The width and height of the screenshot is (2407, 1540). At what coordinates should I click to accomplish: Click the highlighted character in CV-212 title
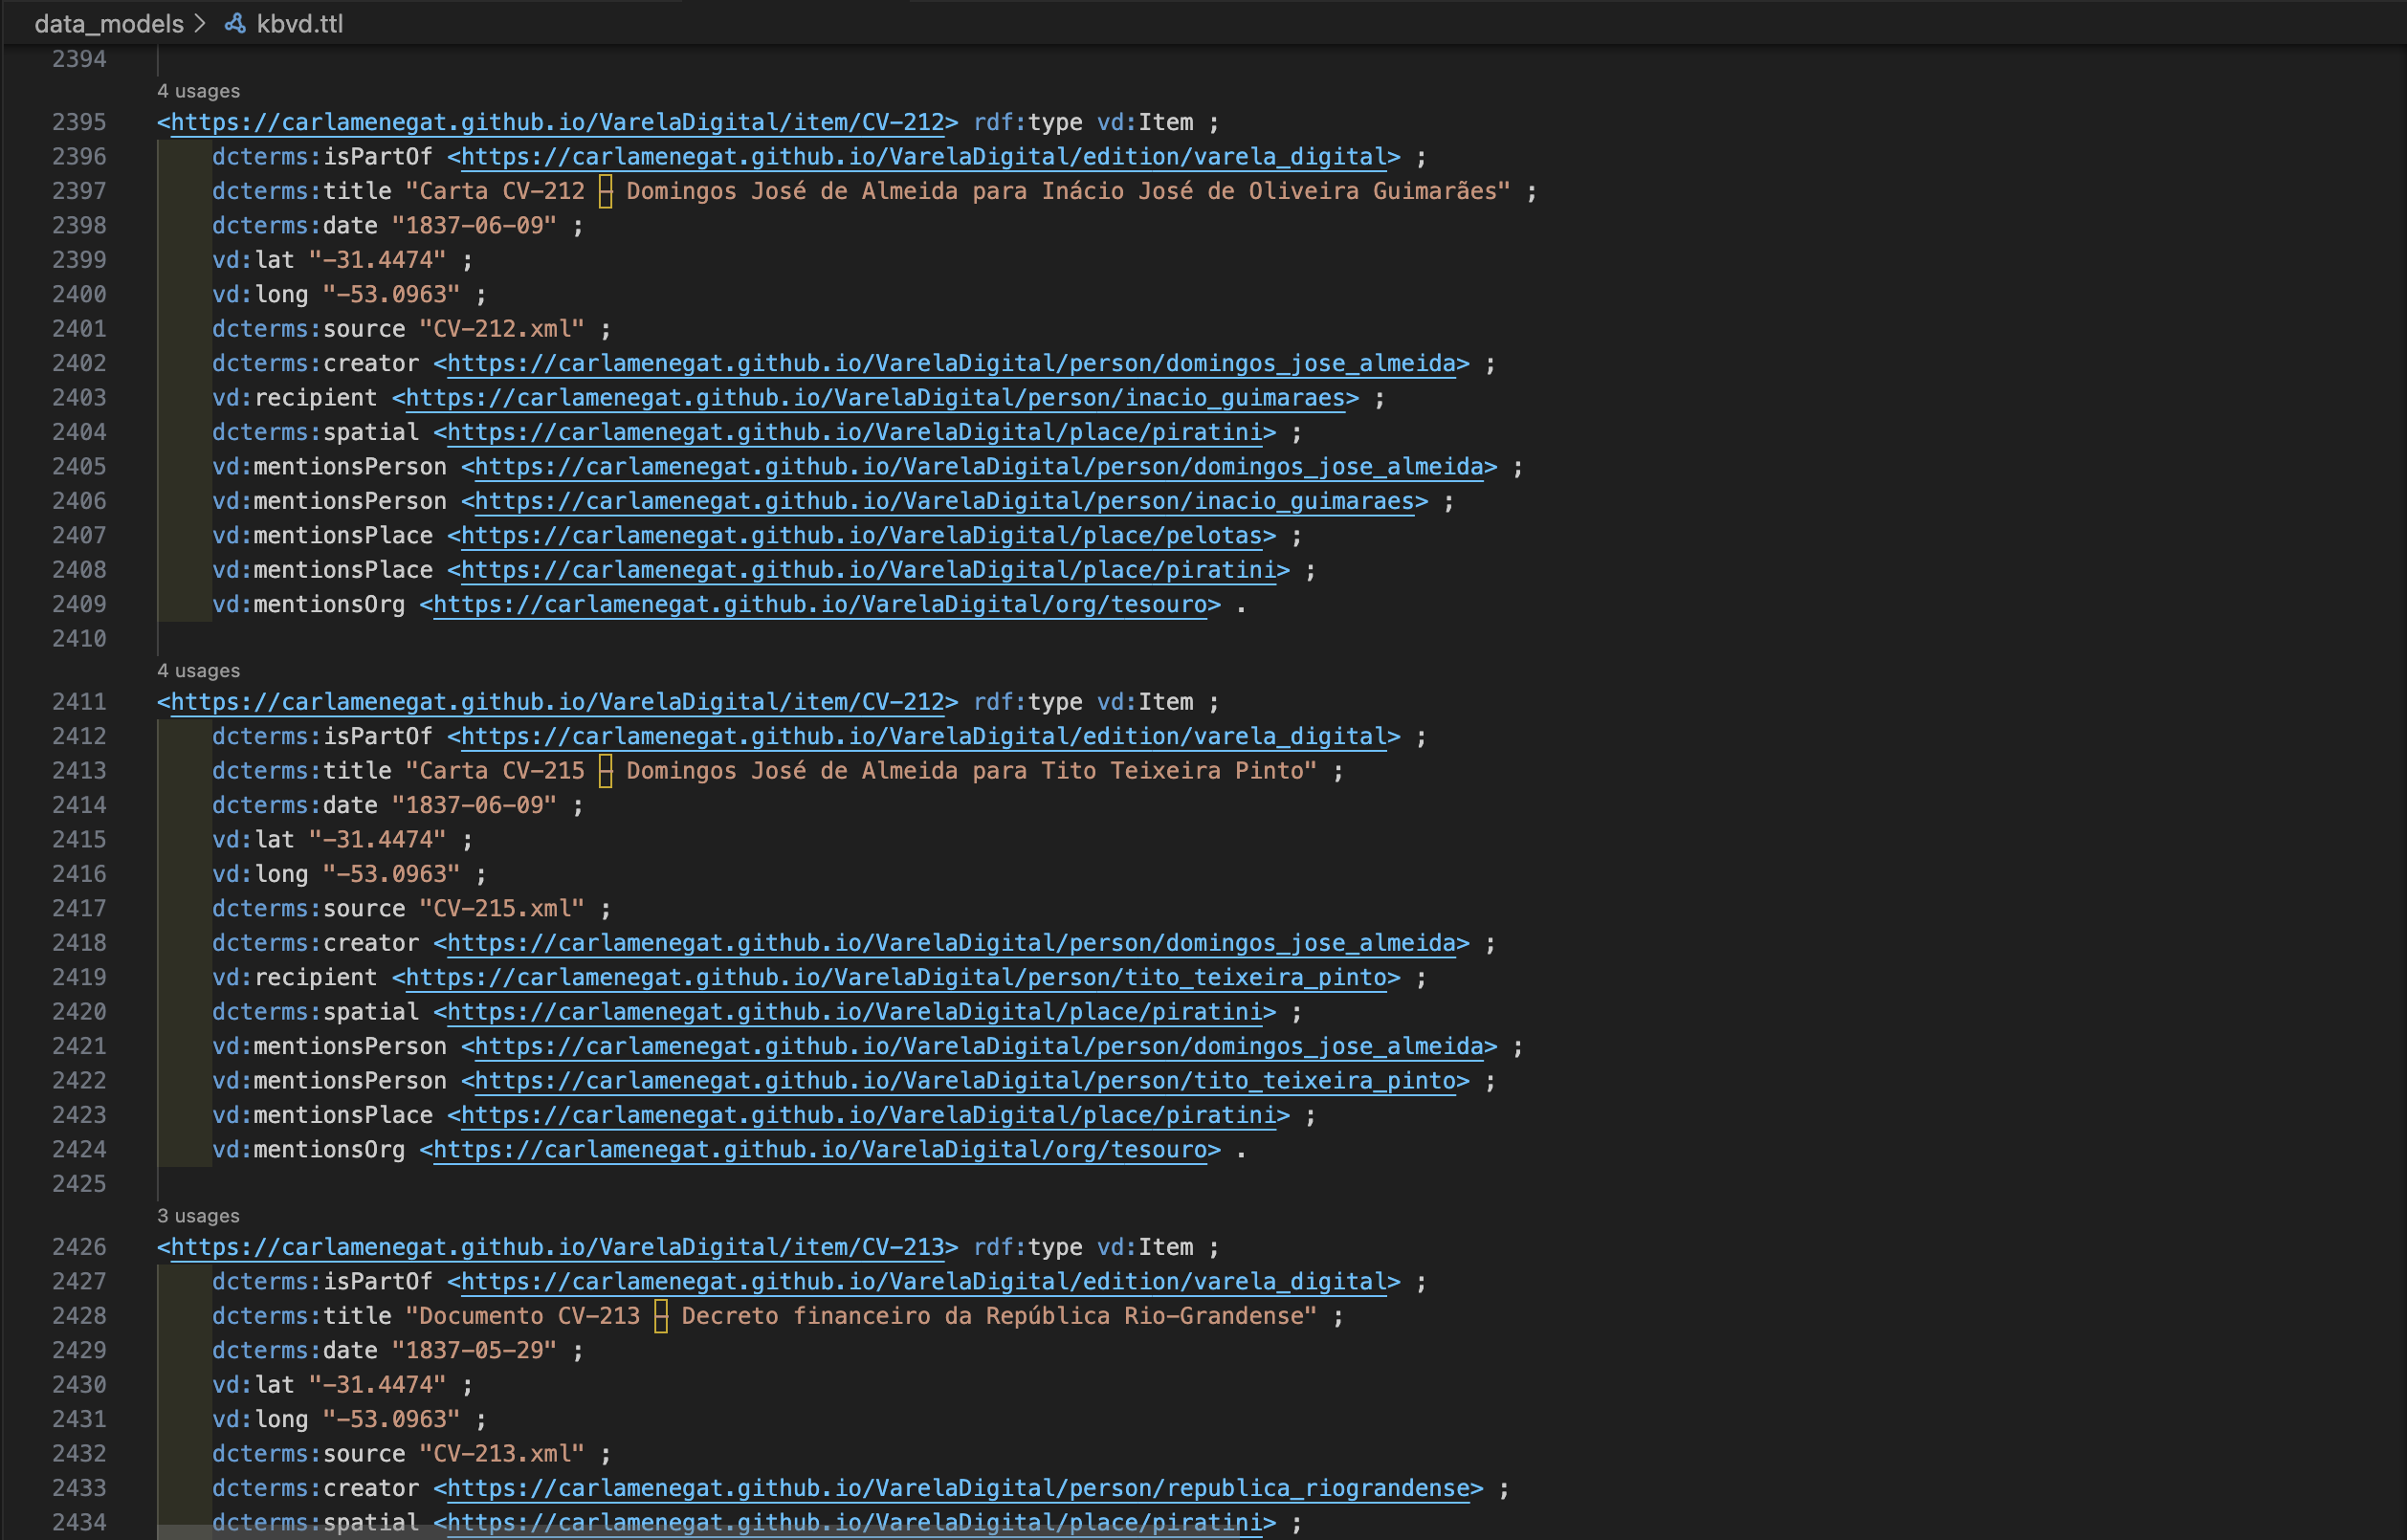605,191
